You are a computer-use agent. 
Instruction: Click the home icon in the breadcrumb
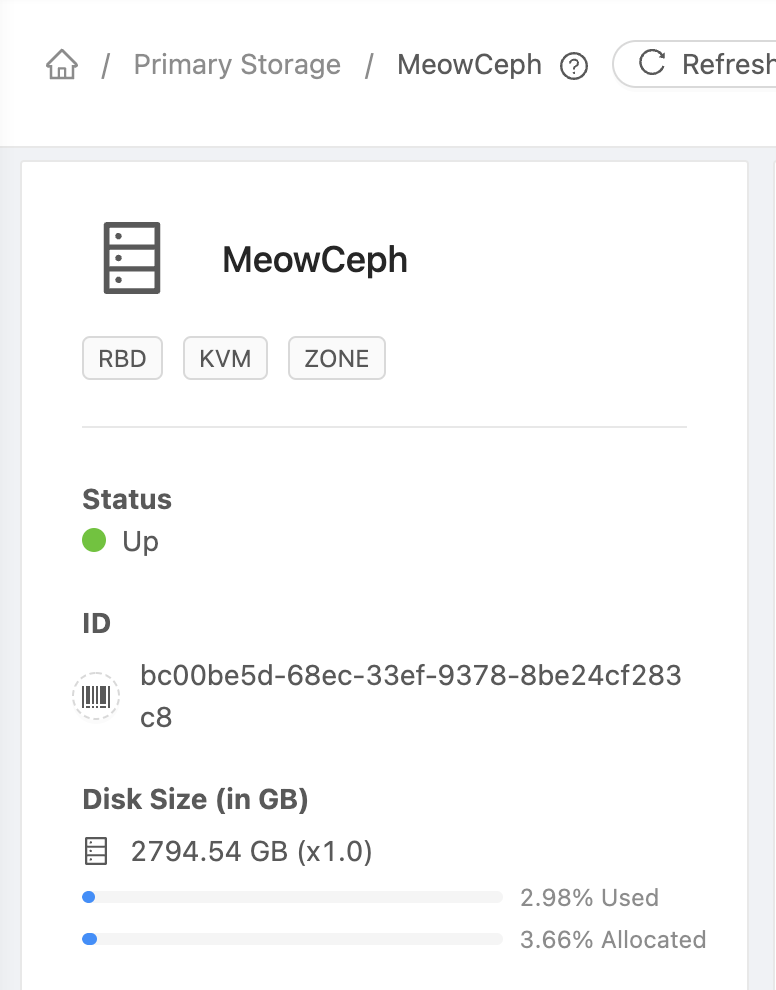coord(61,64)
